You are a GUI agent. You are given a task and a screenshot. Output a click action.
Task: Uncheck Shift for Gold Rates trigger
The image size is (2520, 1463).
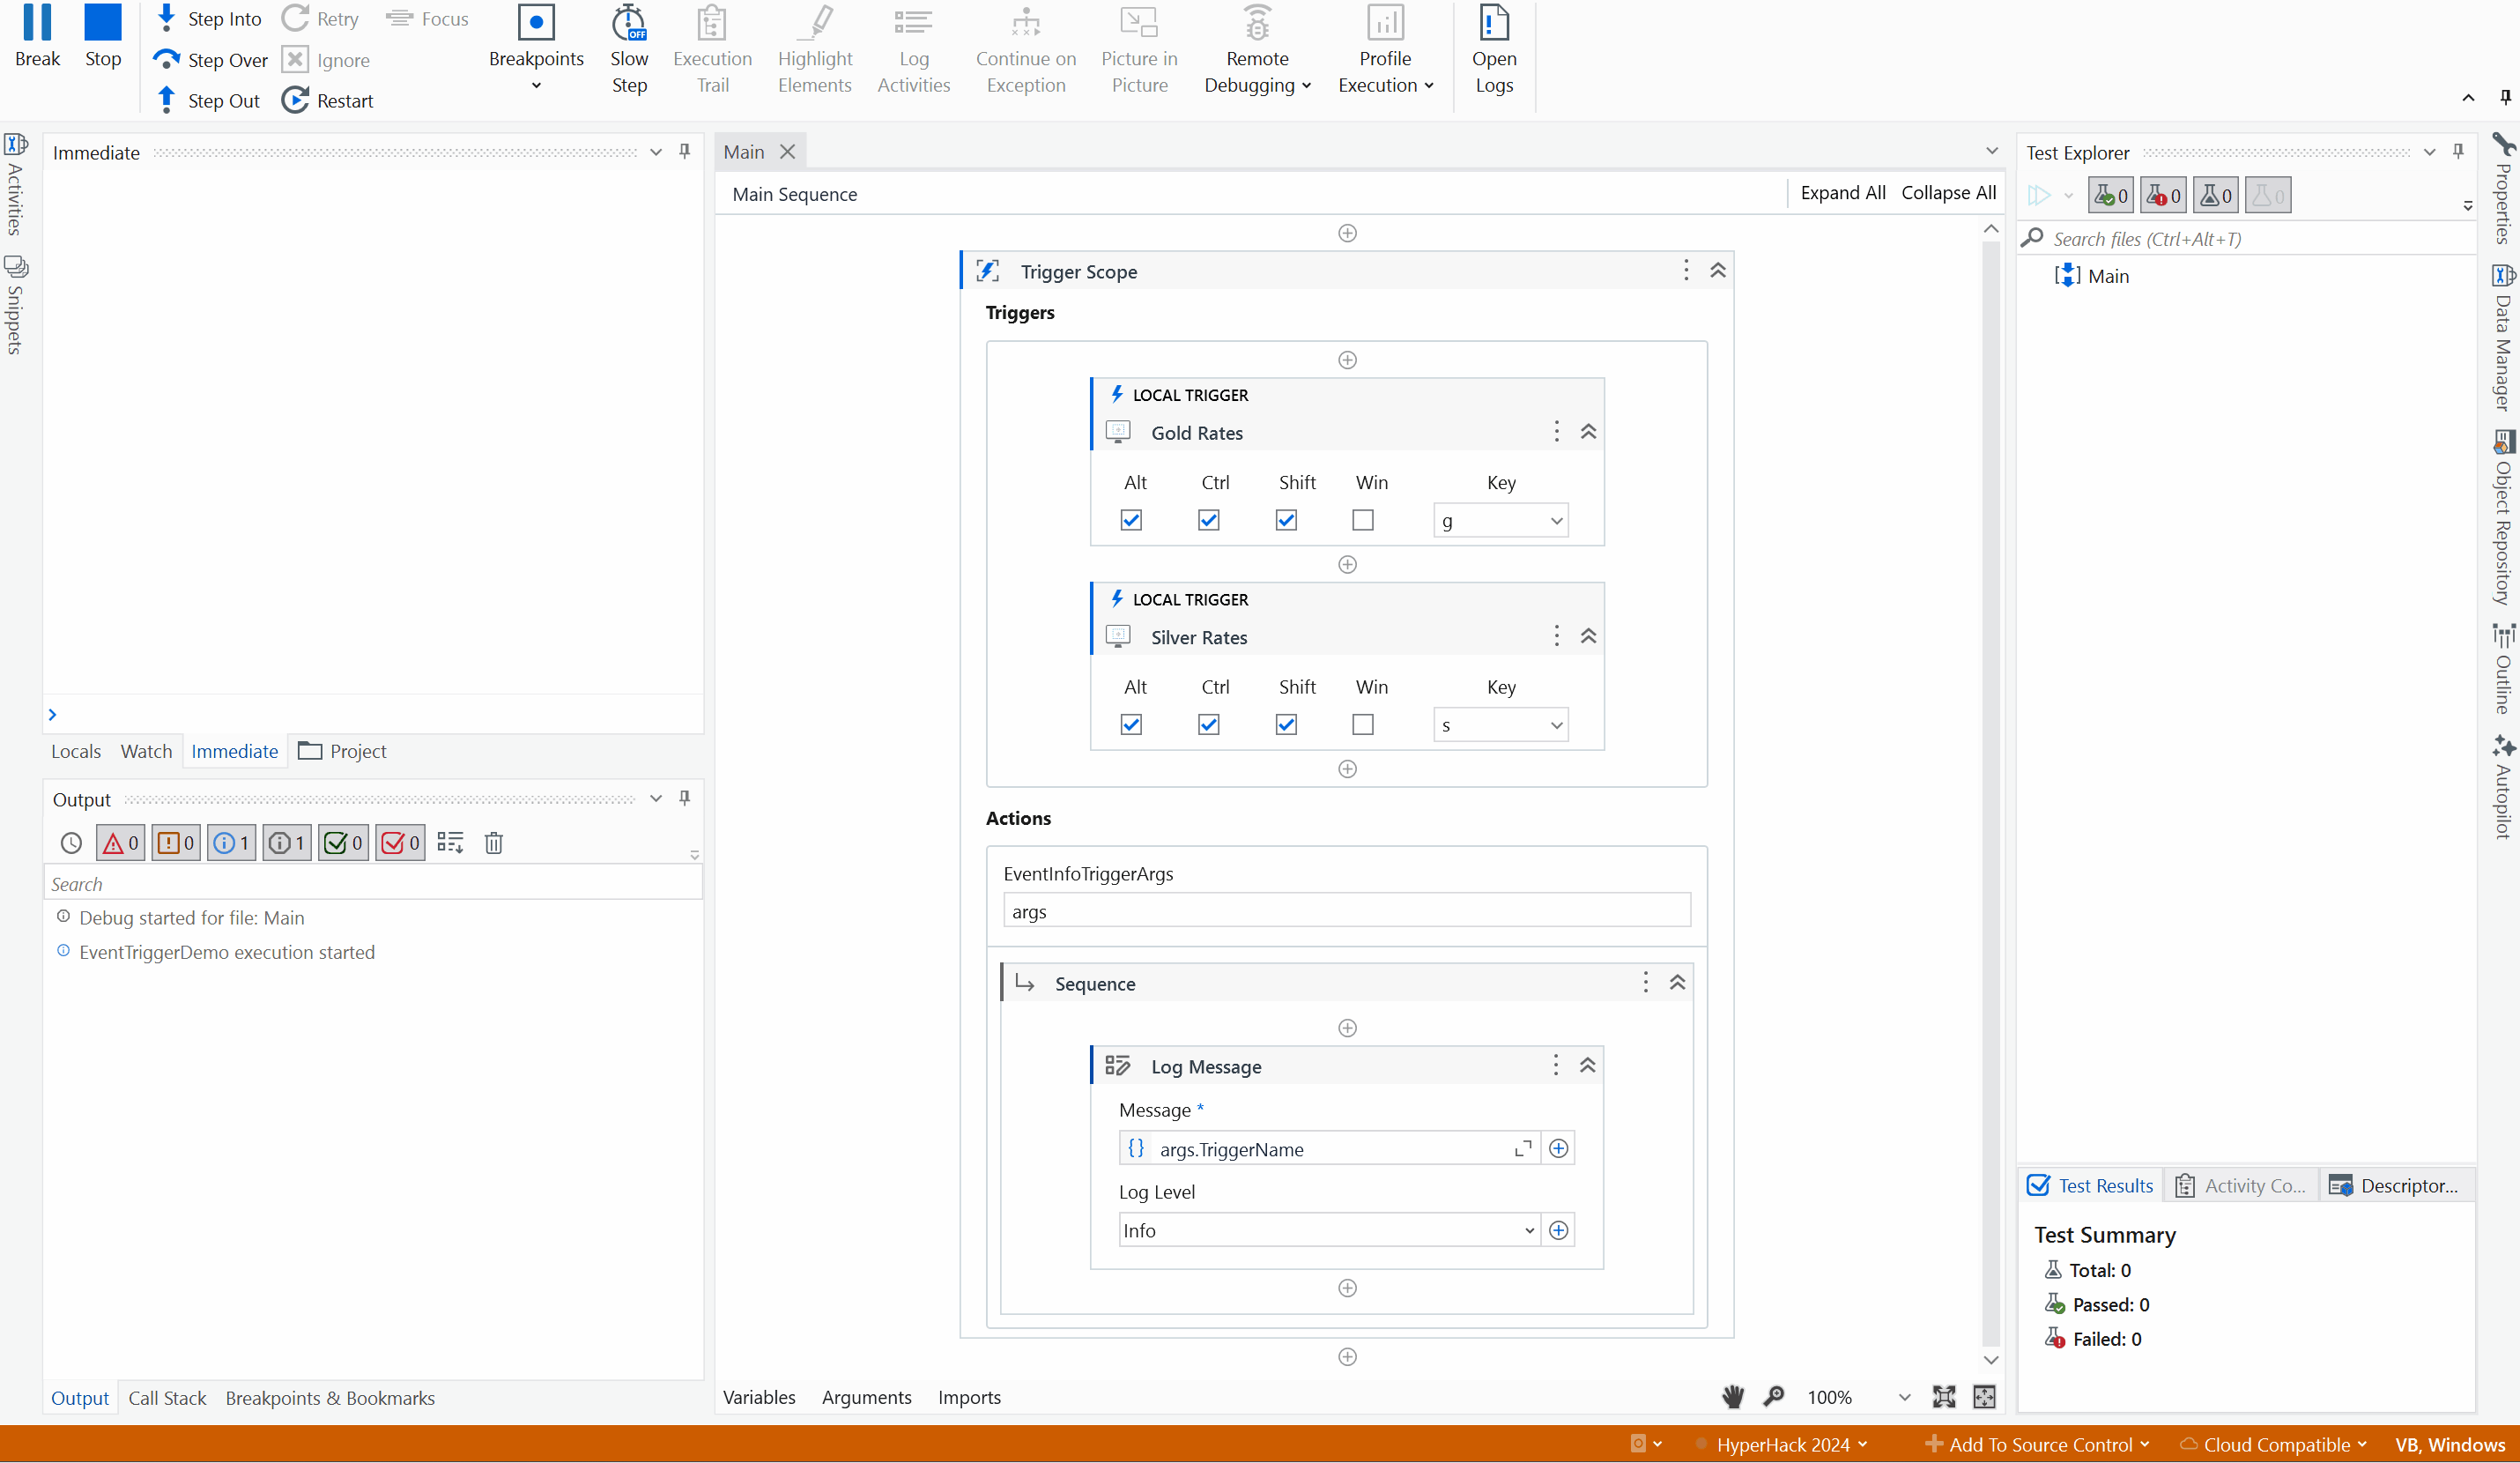tap(1286, 520)
